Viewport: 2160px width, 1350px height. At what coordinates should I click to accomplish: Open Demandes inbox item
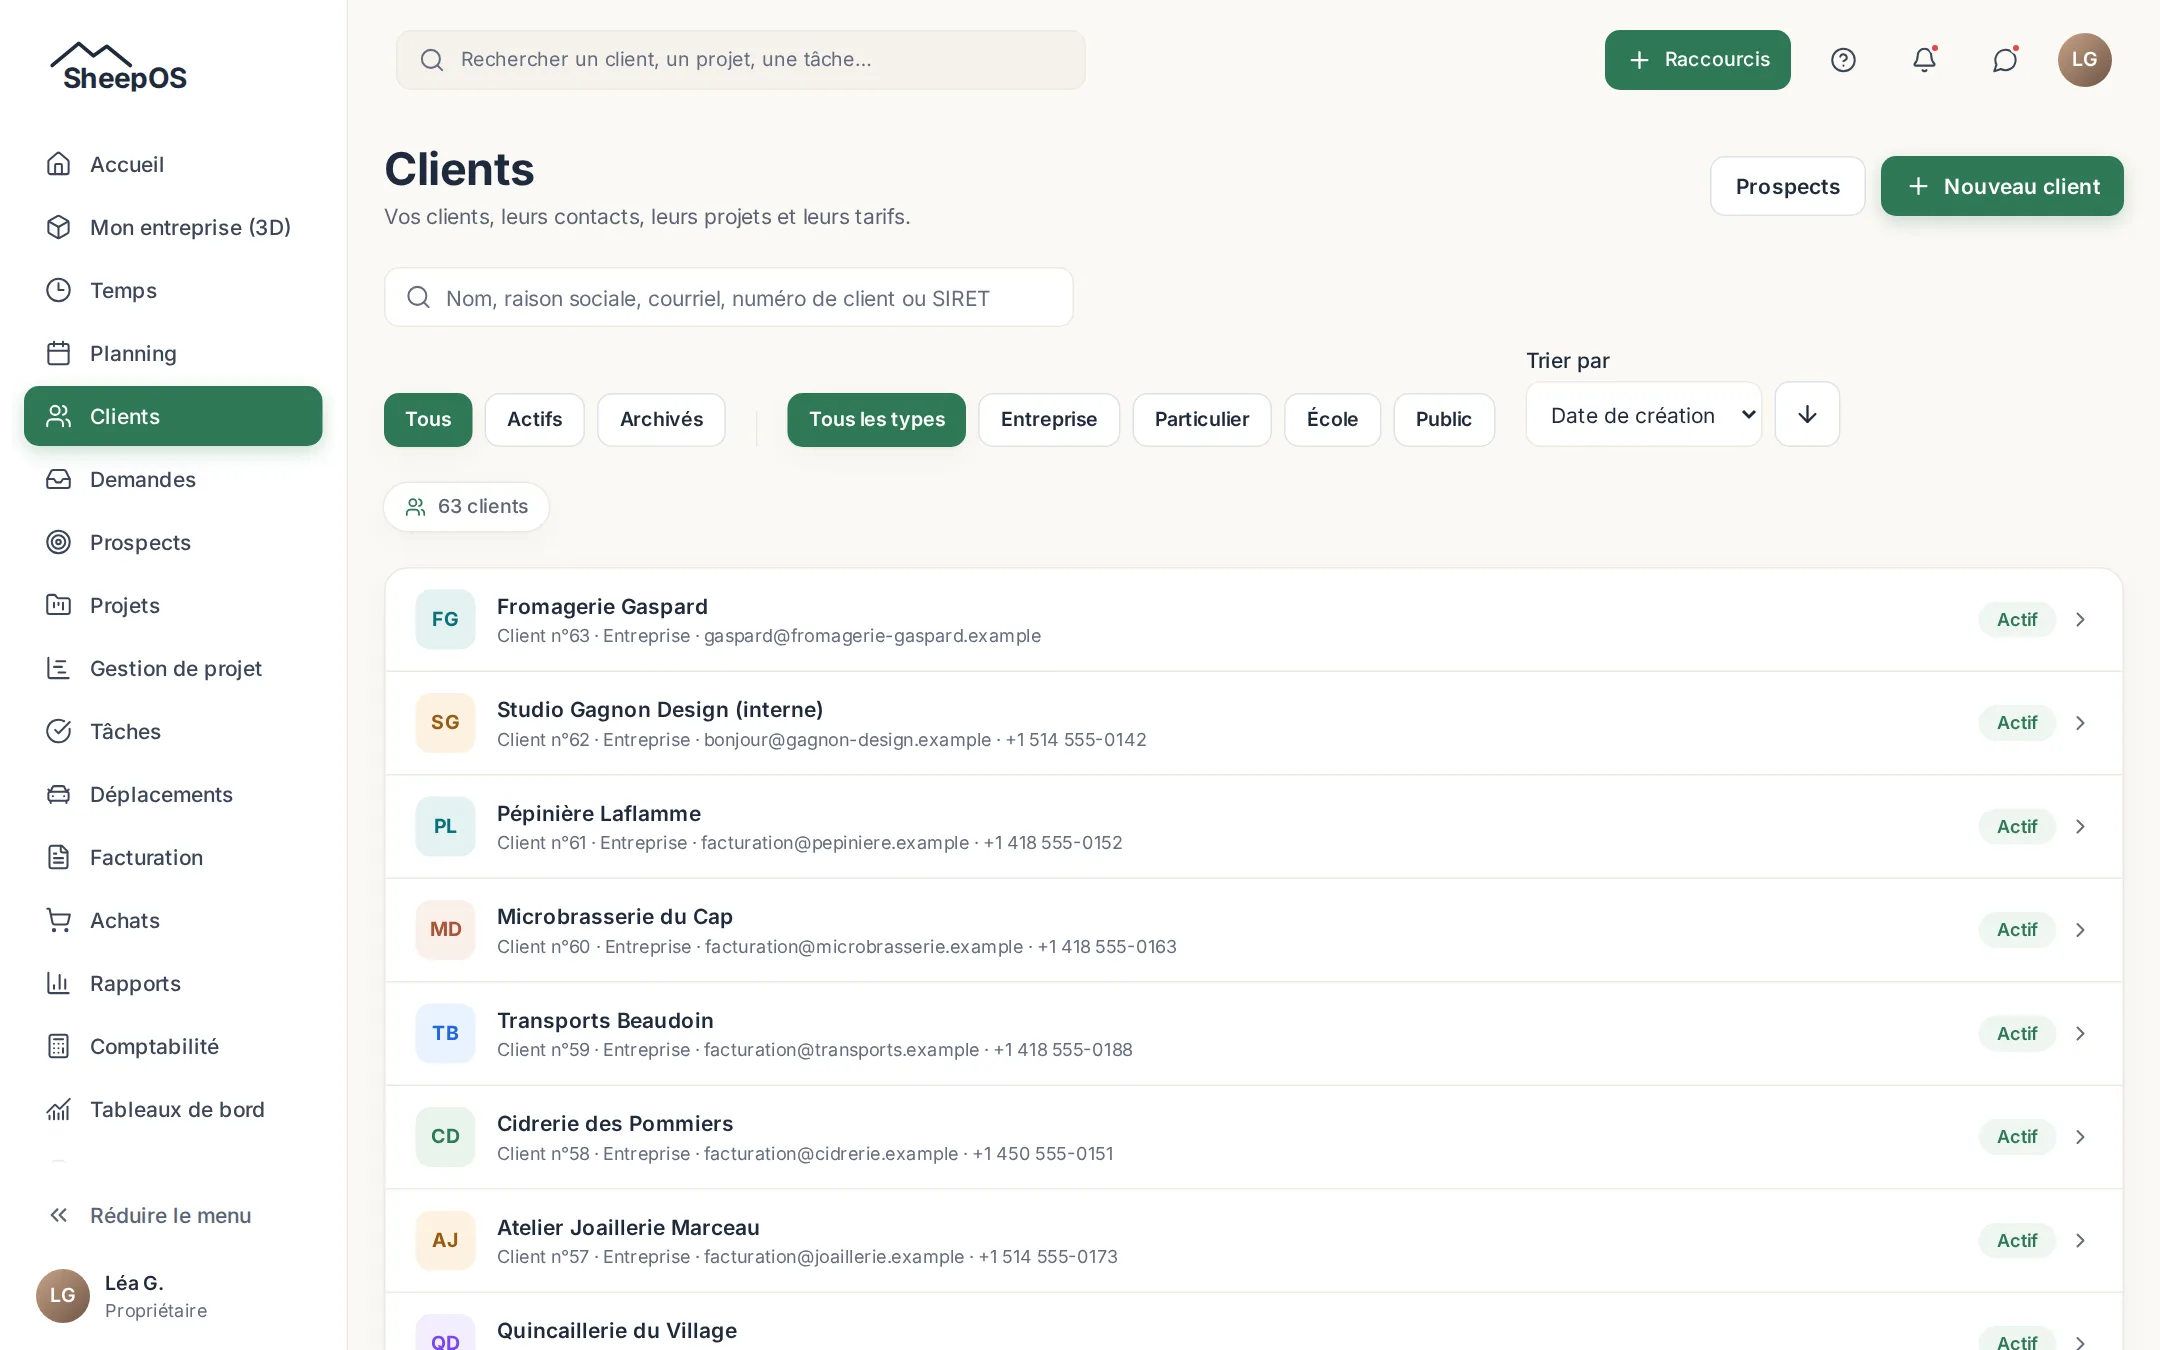click(173, 479)
